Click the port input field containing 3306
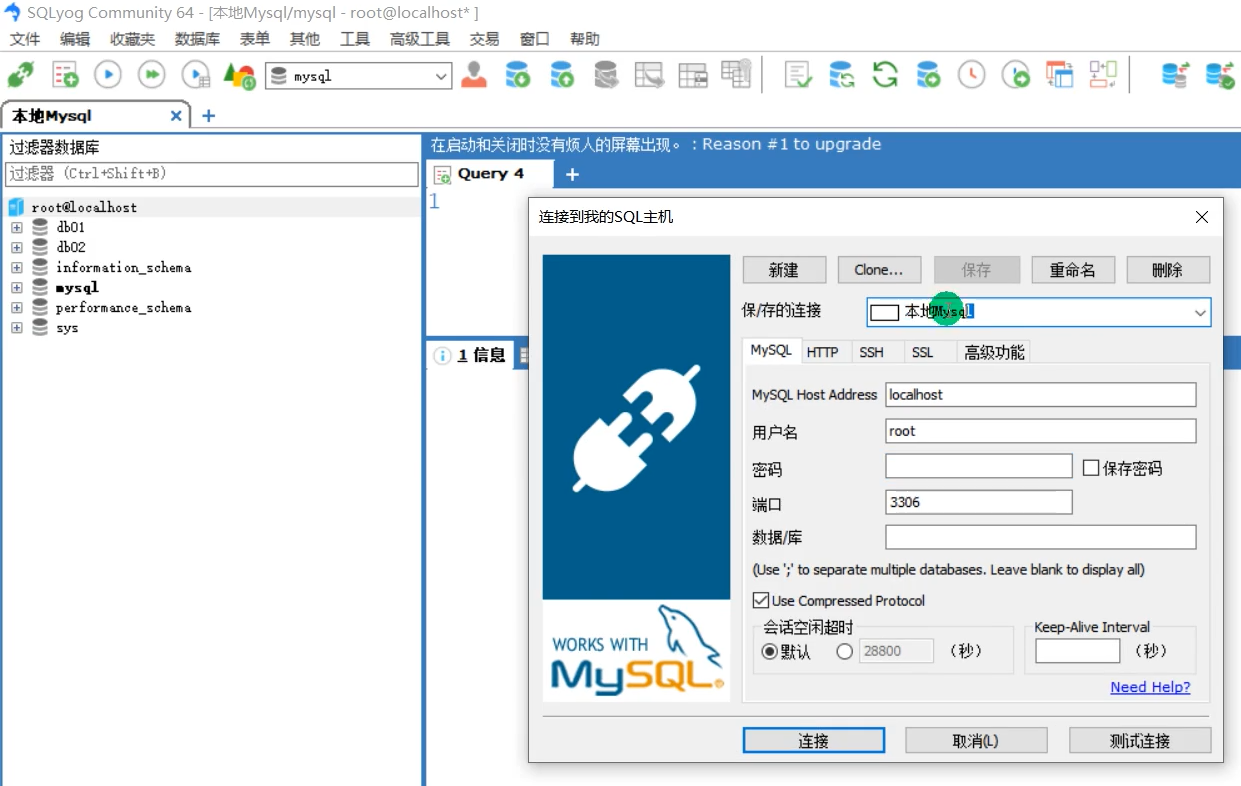The width and height of the screenshot is (1241, 786). point(978,503)
